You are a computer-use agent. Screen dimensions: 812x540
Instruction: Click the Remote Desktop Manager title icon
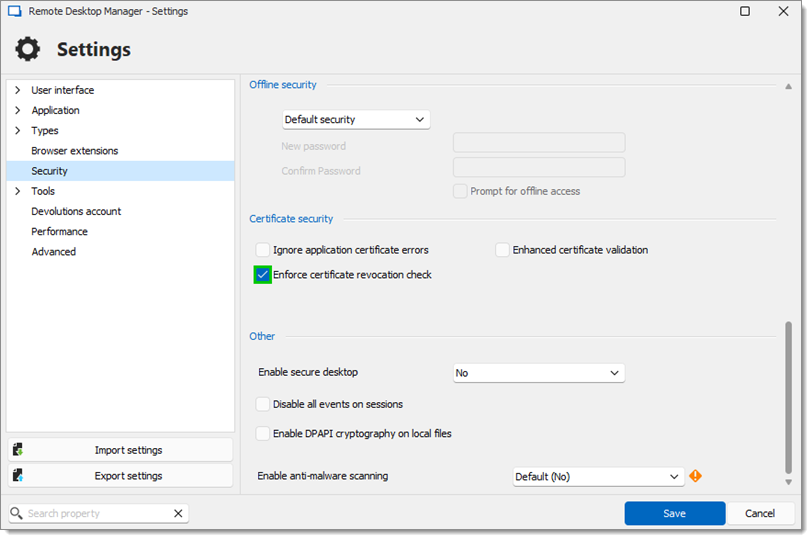point(14,11)
